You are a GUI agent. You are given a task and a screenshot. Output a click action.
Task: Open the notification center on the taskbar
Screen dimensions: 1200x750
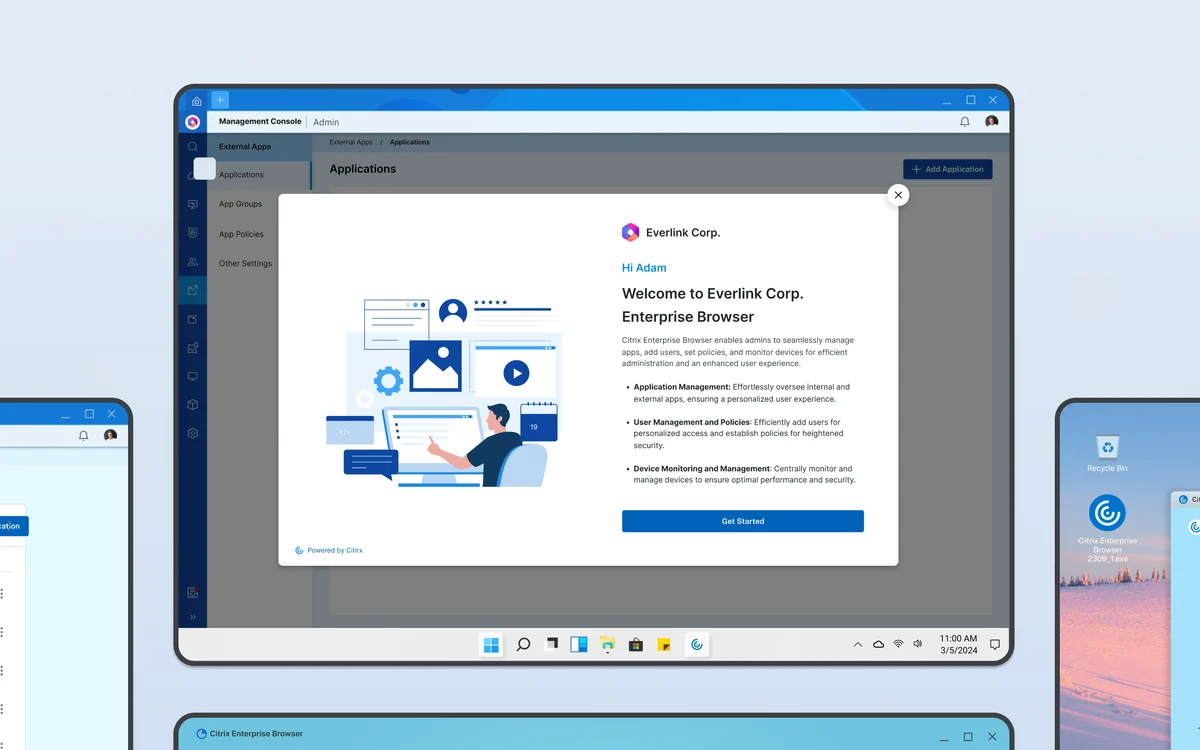pos(995,645)
